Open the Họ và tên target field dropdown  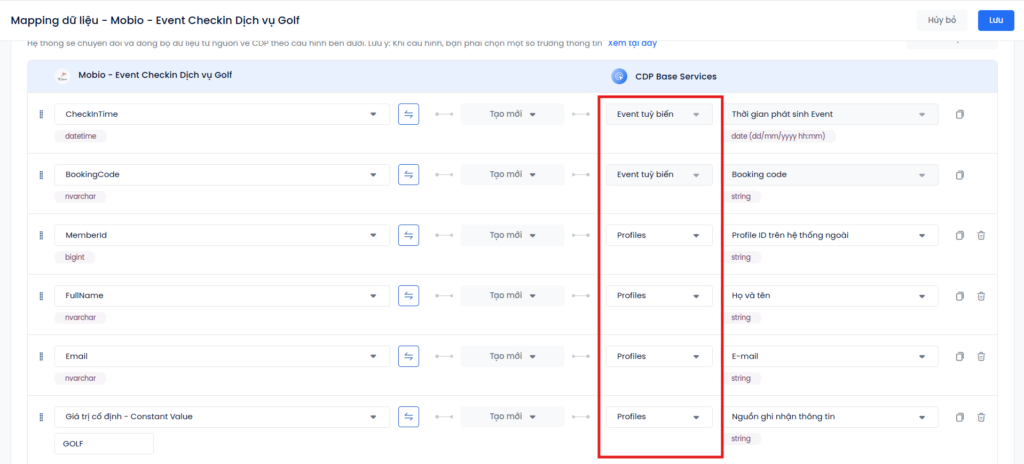point(832,296)
